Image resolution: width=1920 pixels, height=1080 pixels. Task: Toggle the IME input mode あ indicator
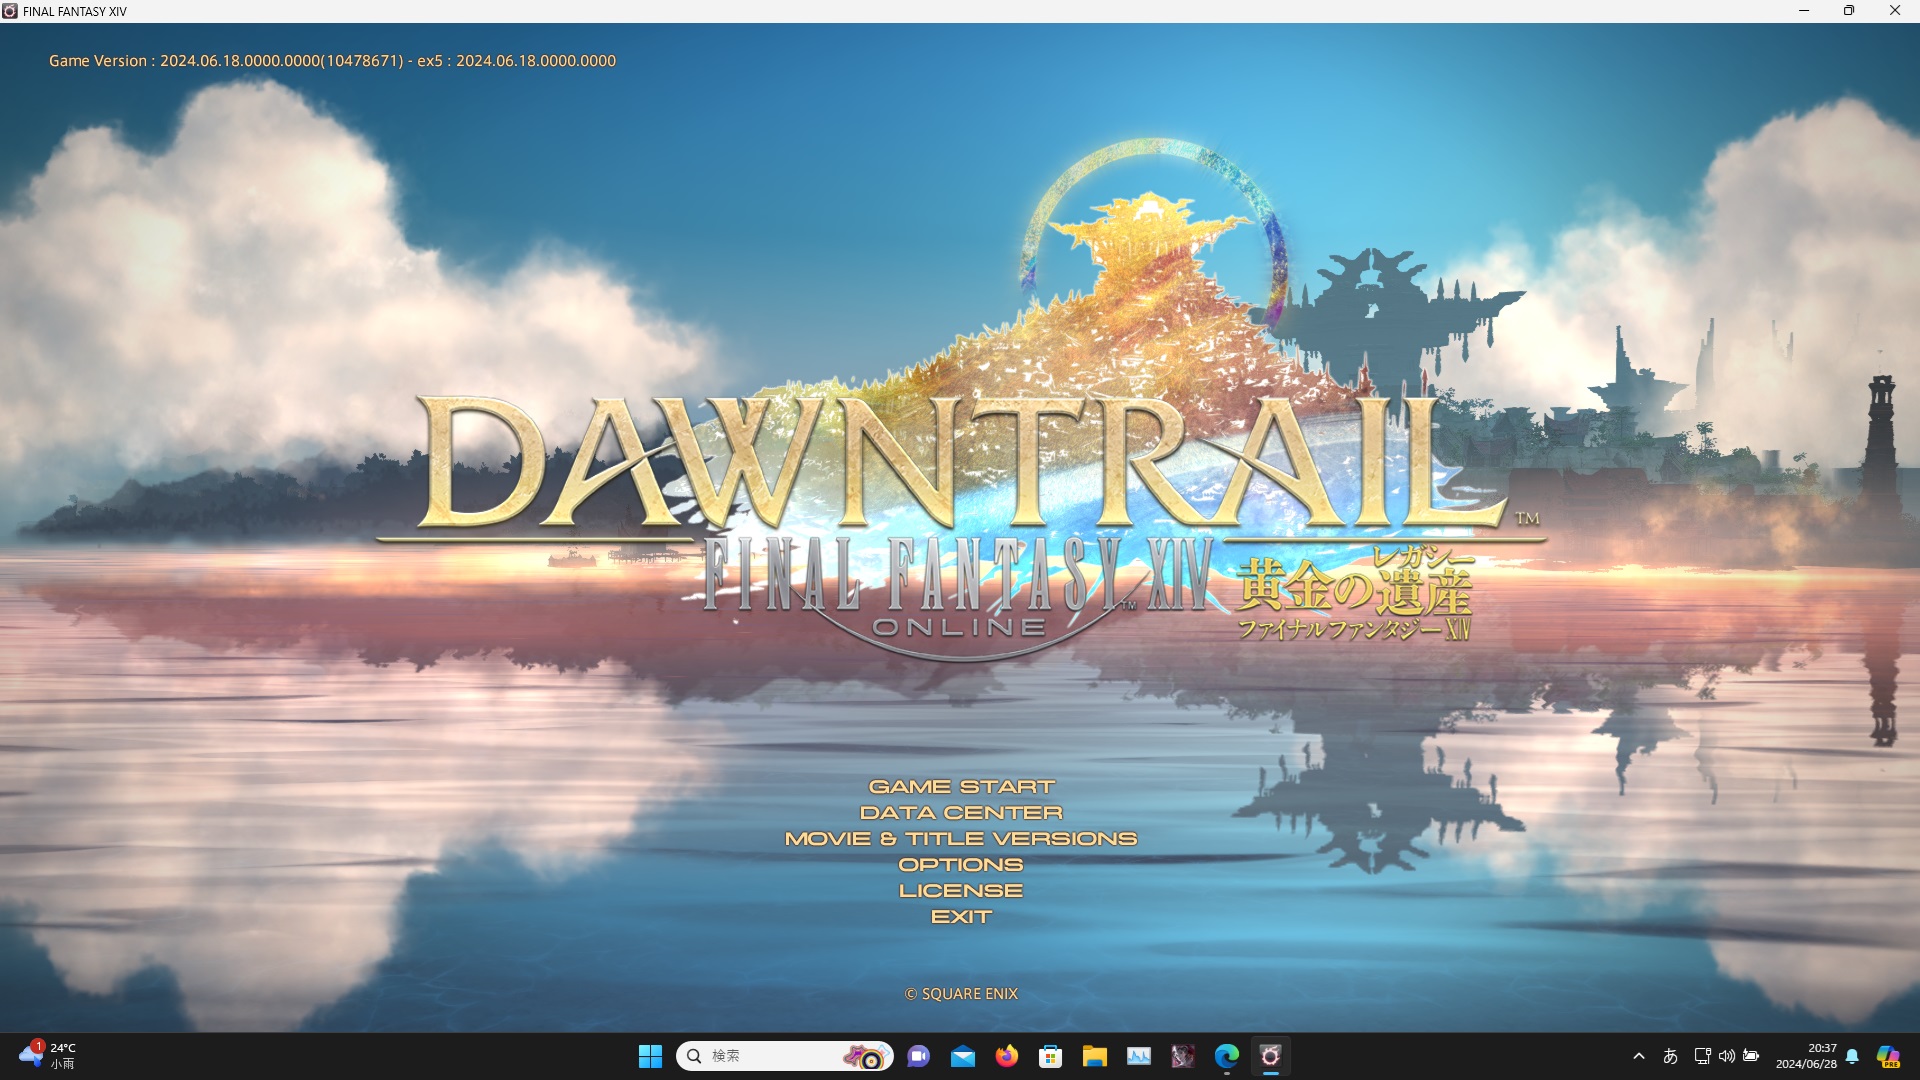click(x=1671, y=1056)
